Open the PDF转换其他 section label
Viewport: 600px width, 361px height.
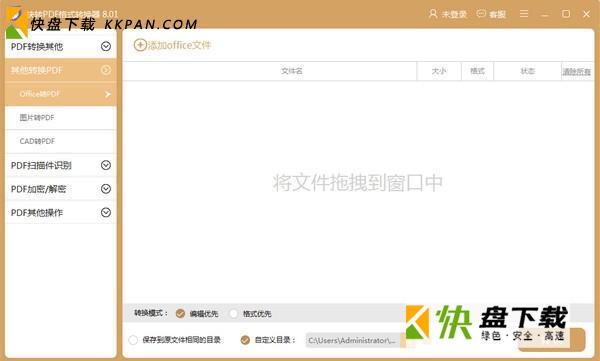pyautogui.click(x=37, y=47)
